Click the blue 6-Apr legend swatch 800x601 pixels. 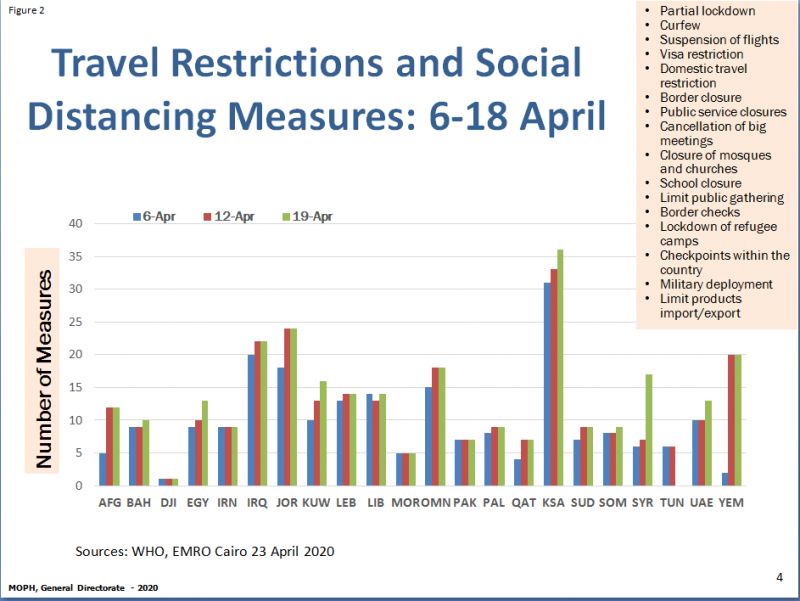[x=137, y=216]
